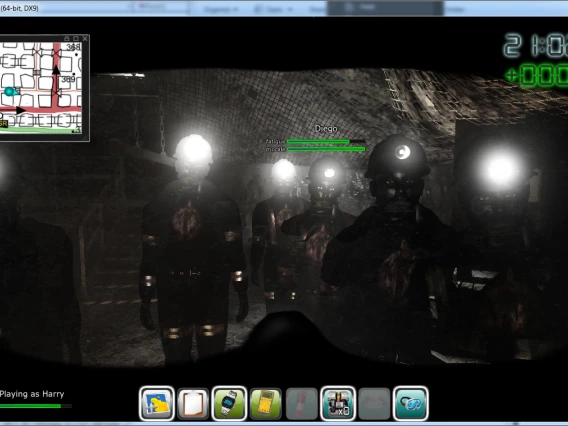Select the digital wristwatch item
Viewport: 568px width, 426px height.
tap(229, 404)
